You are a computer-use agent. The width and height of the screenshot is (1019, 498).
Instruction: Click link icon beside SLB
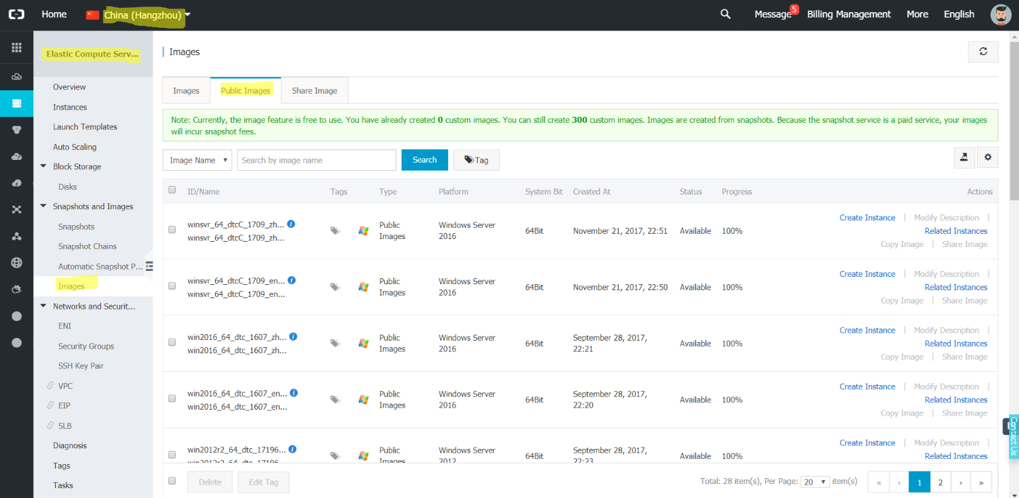click(50, 425)
